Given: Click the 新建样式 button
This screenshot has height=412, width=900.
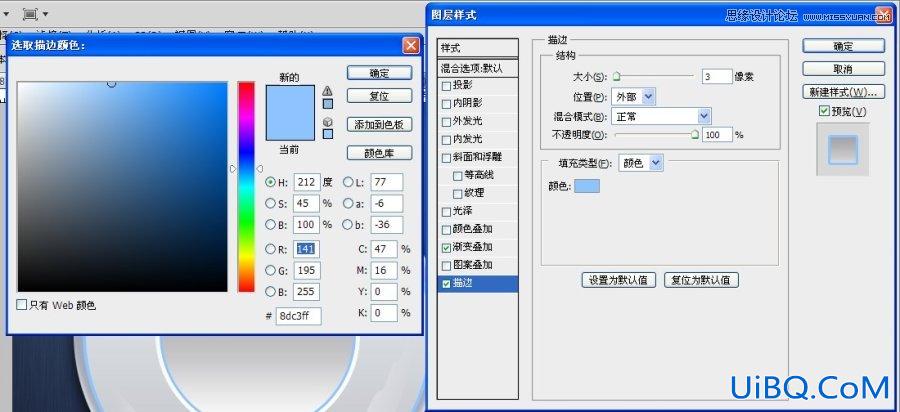Looking at the screenshot, I should 843,92.
